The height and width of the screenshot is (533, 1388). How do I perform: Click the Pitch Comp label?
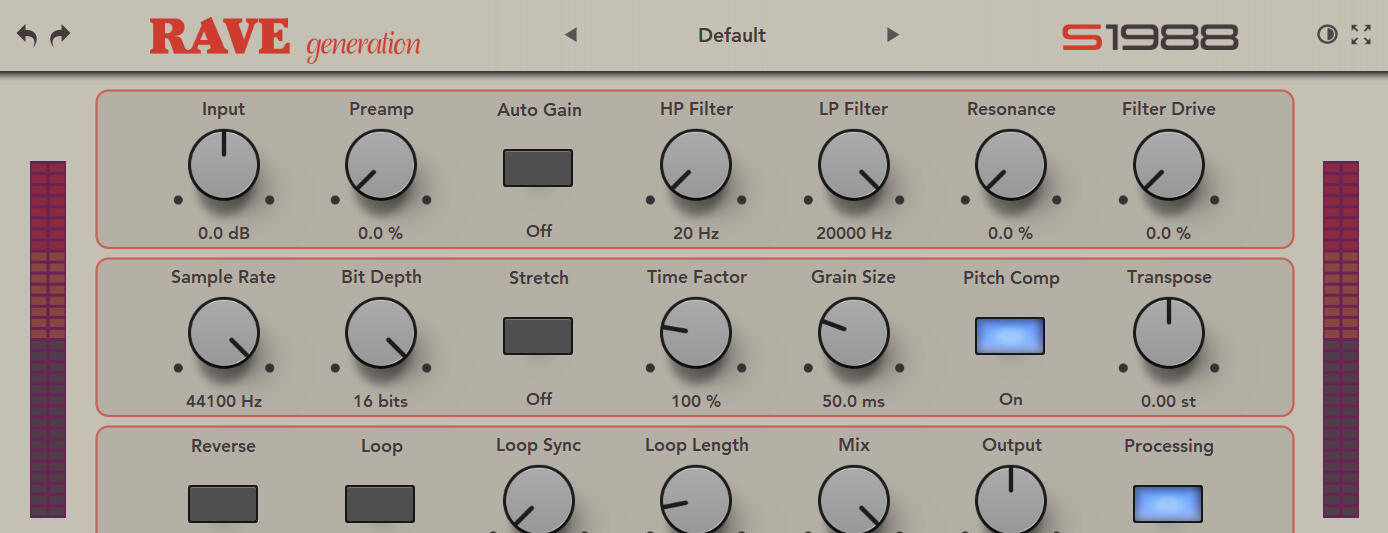pyautogui.click(x=1011, y=277)
